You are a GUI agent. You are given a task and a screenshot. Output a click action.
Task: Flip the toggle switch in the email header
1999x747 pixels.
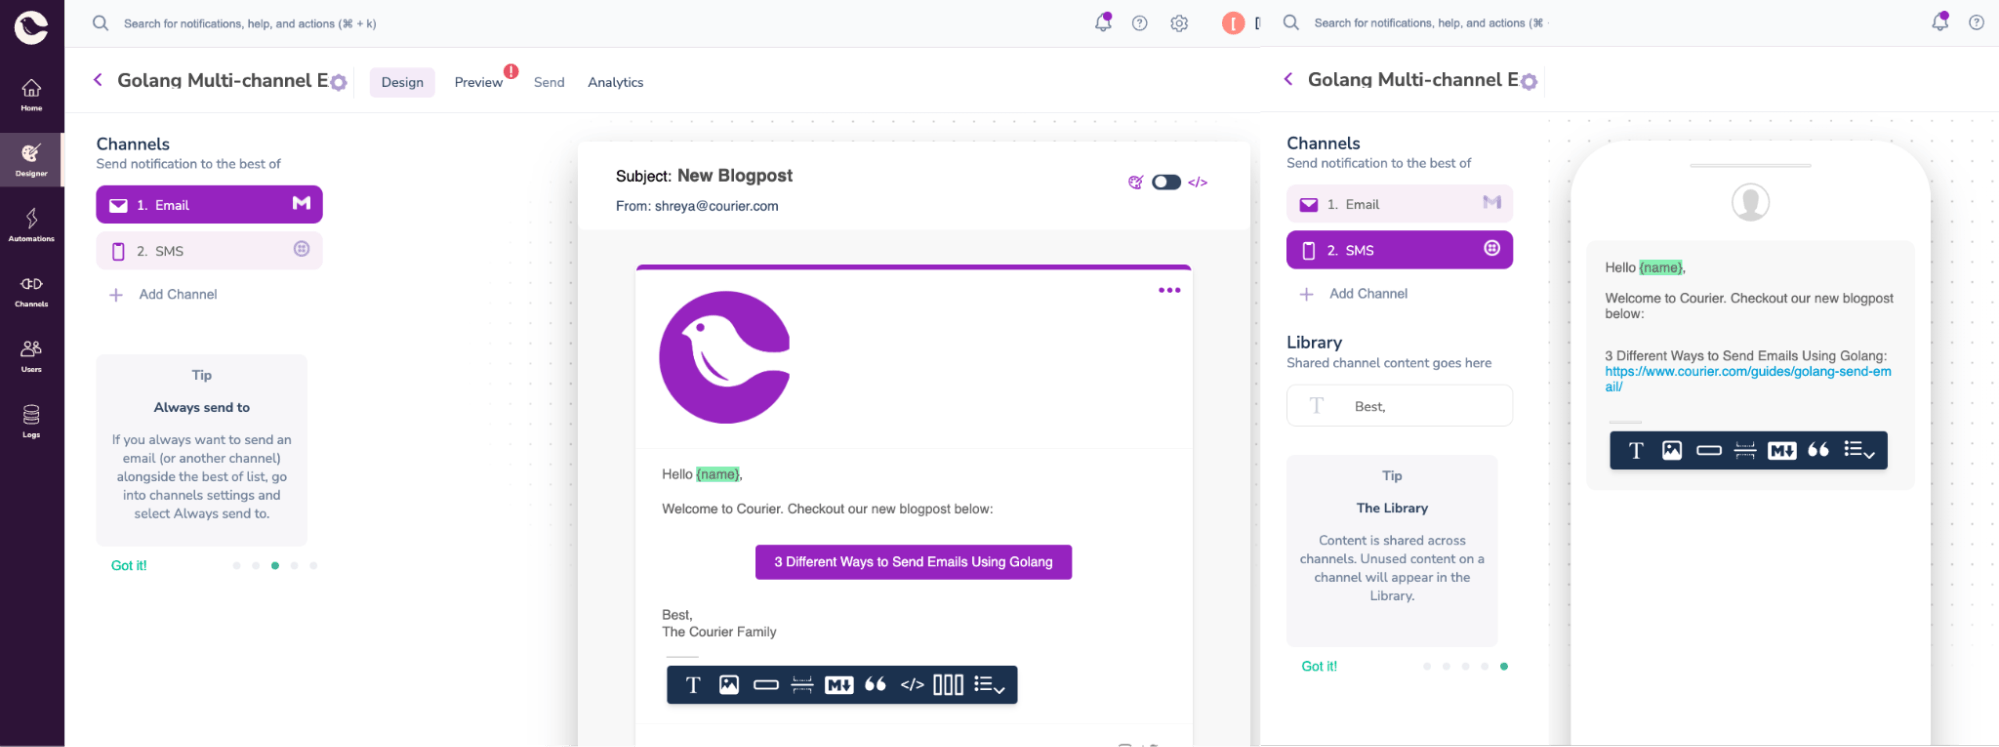(x=1166, y=182)
